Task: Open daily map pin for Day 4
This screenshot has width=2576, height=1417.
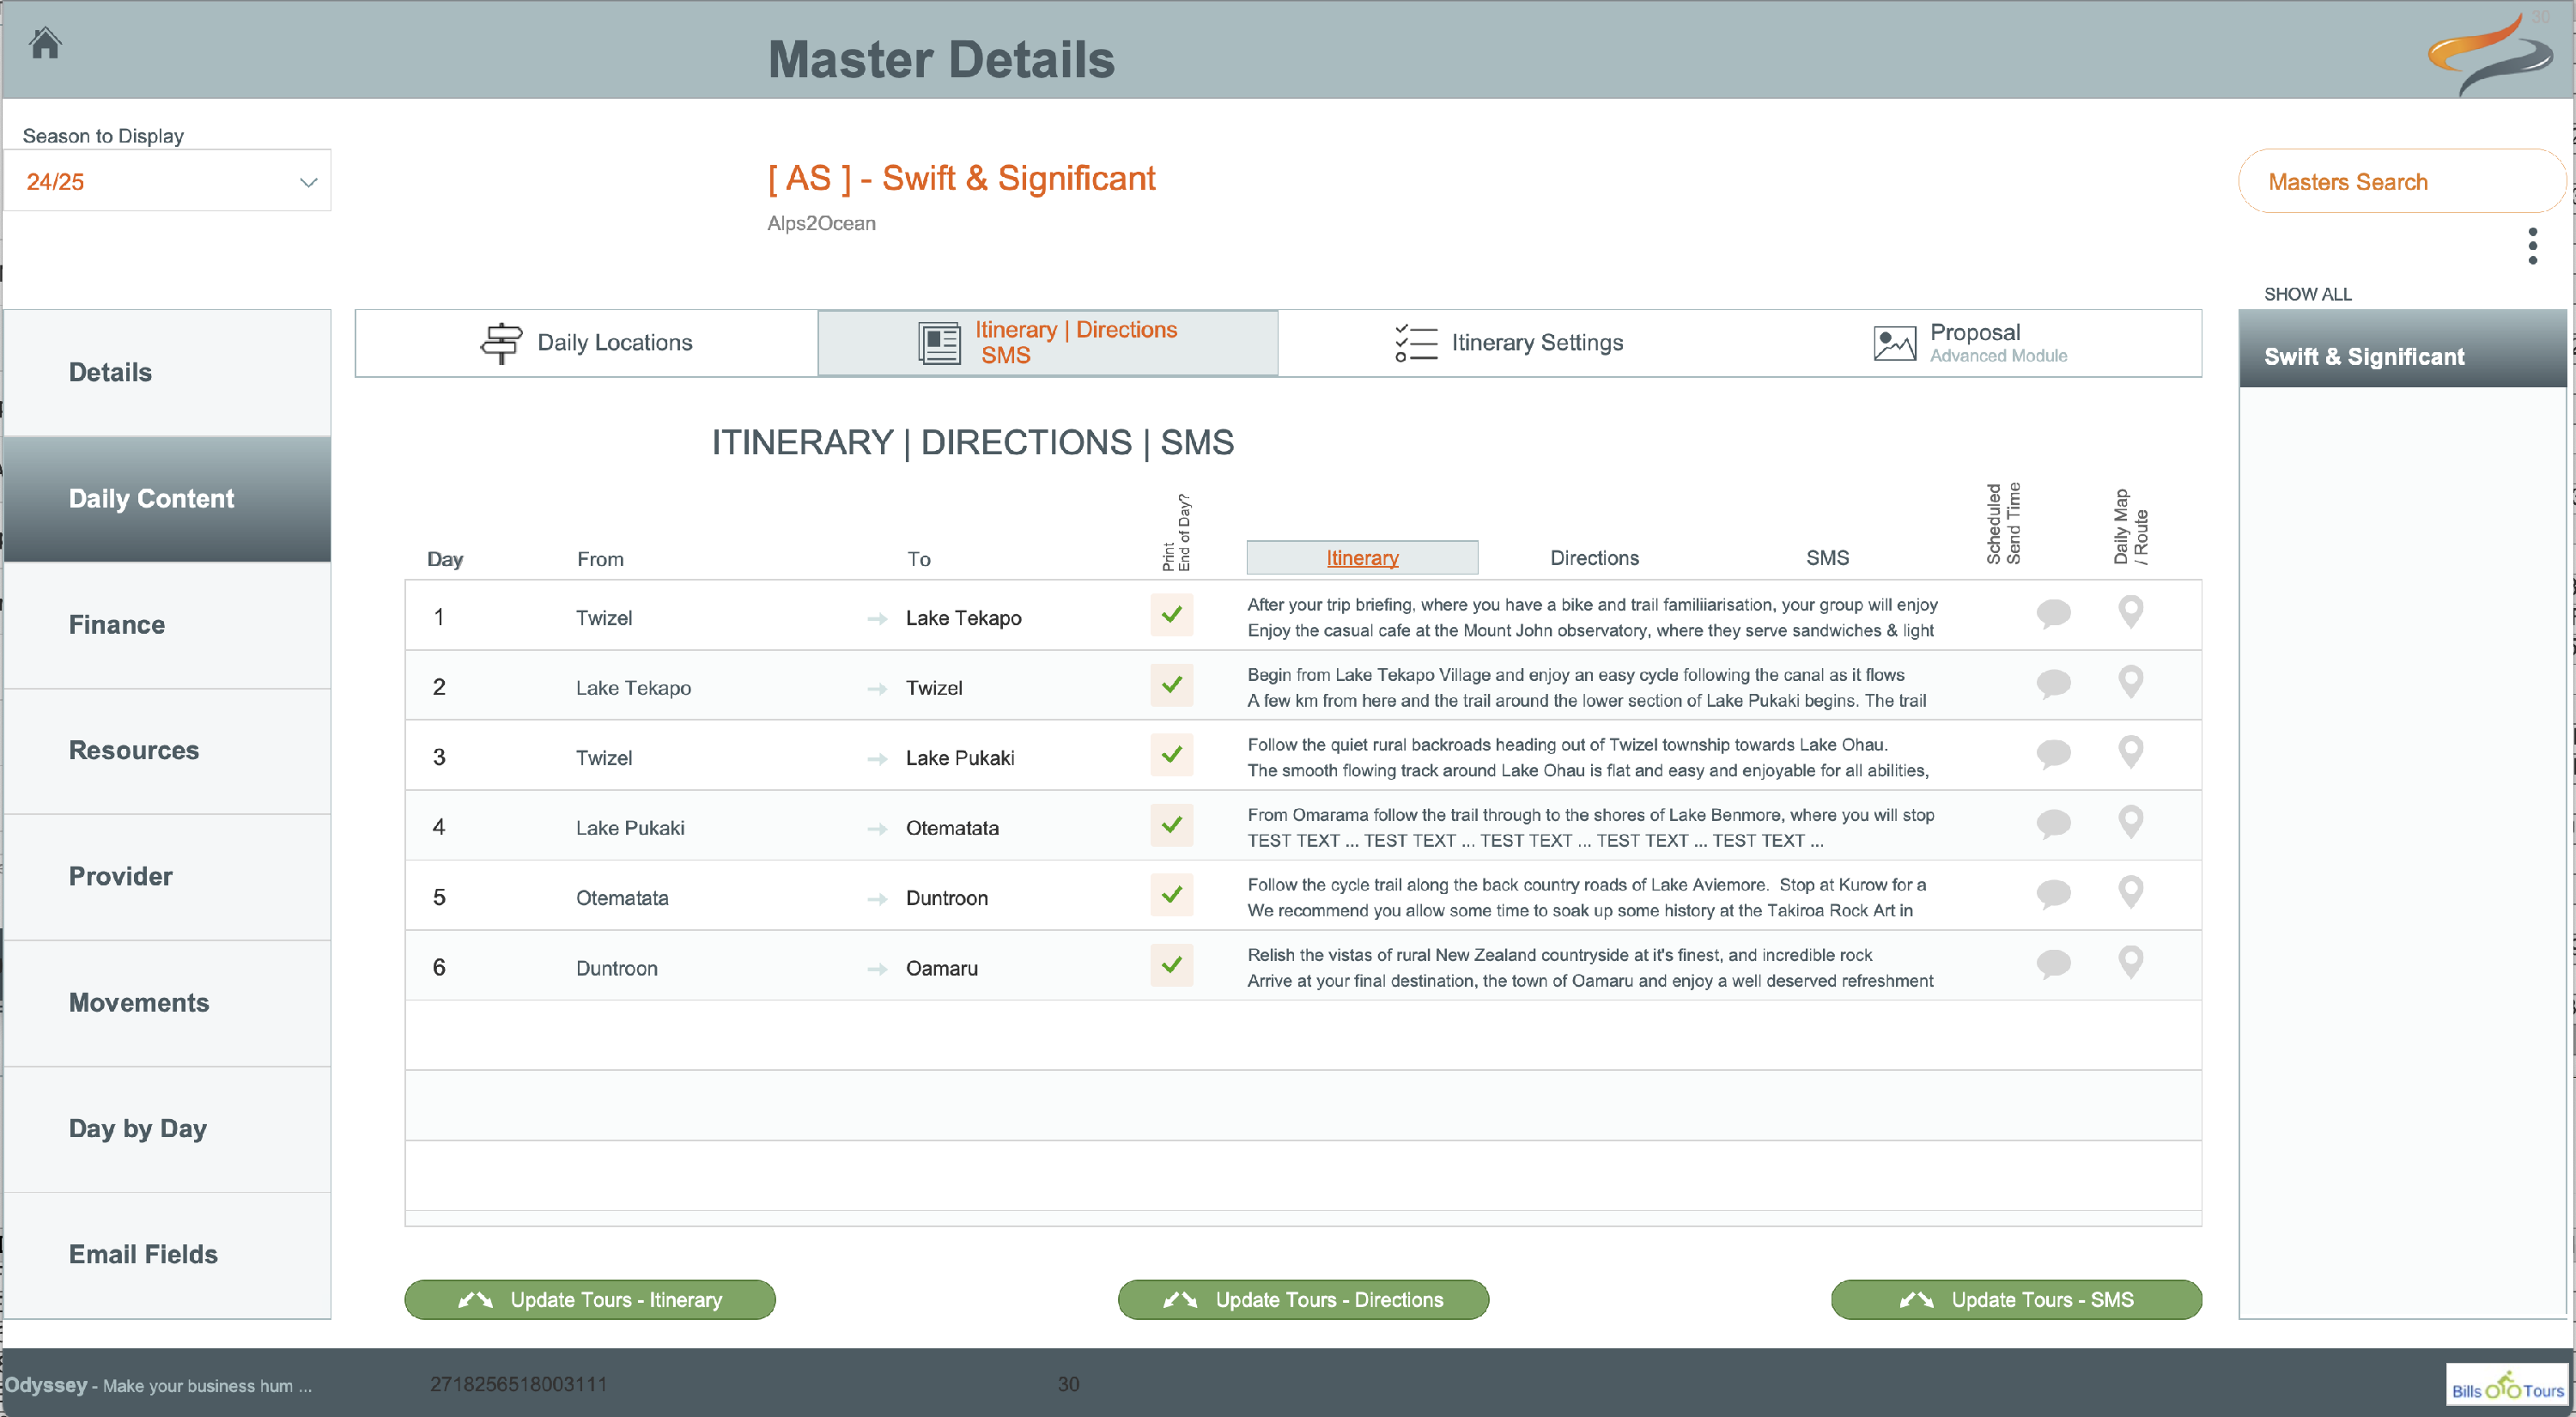Action: click(2131, 822)
